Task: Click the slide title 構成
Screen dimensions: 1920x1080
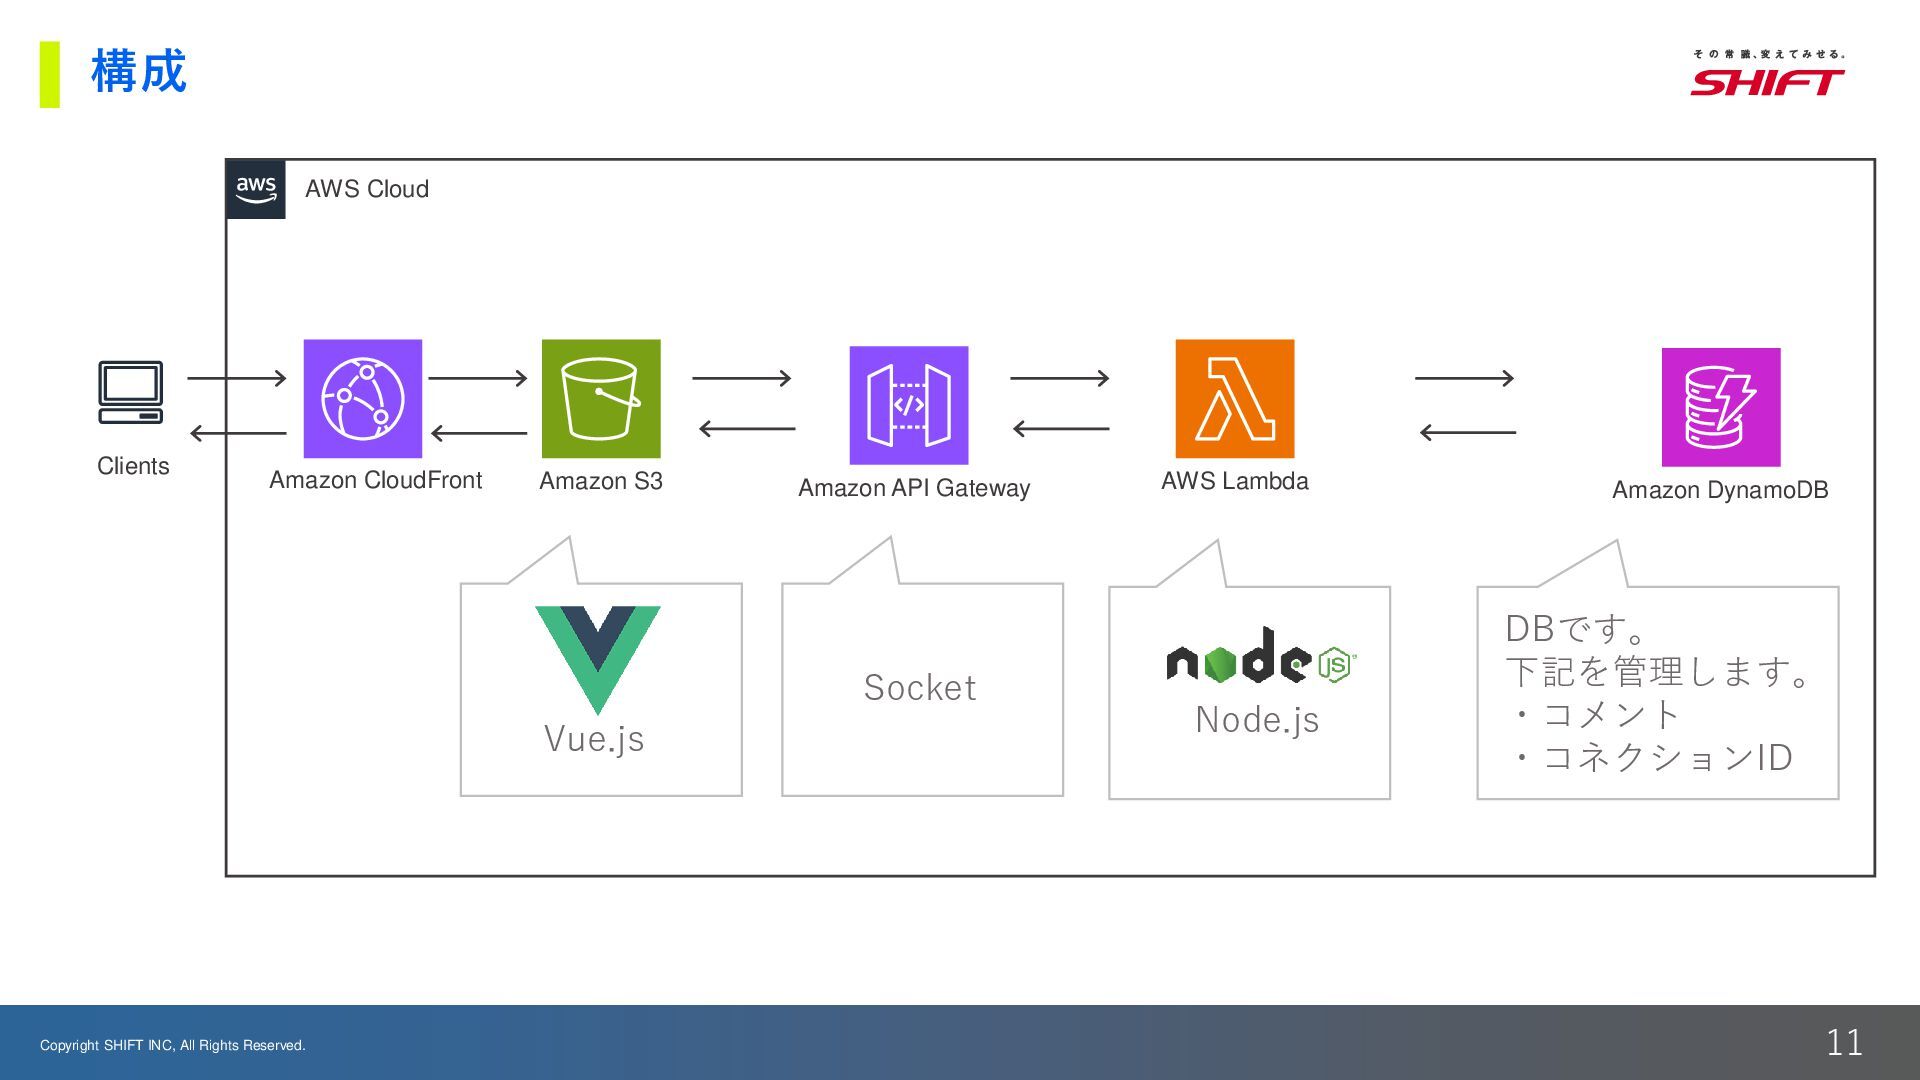Action: tap(138, 72)
